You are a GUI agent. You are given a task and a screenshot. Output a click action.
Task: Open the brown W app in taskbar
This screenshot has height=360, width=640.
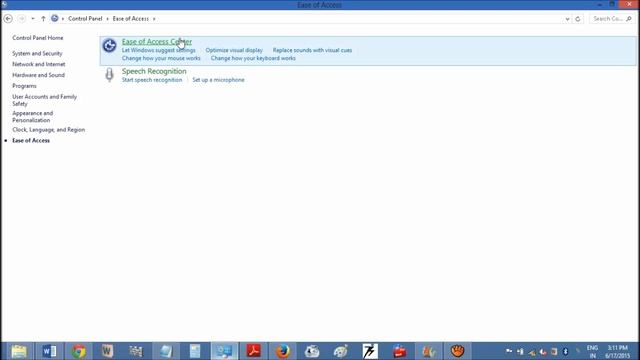pos(107,351)
